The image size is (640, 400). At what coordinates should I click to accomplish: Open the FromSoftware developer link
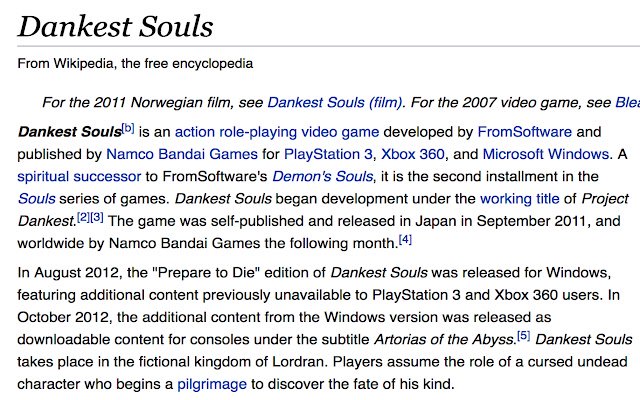coord(524,132)
